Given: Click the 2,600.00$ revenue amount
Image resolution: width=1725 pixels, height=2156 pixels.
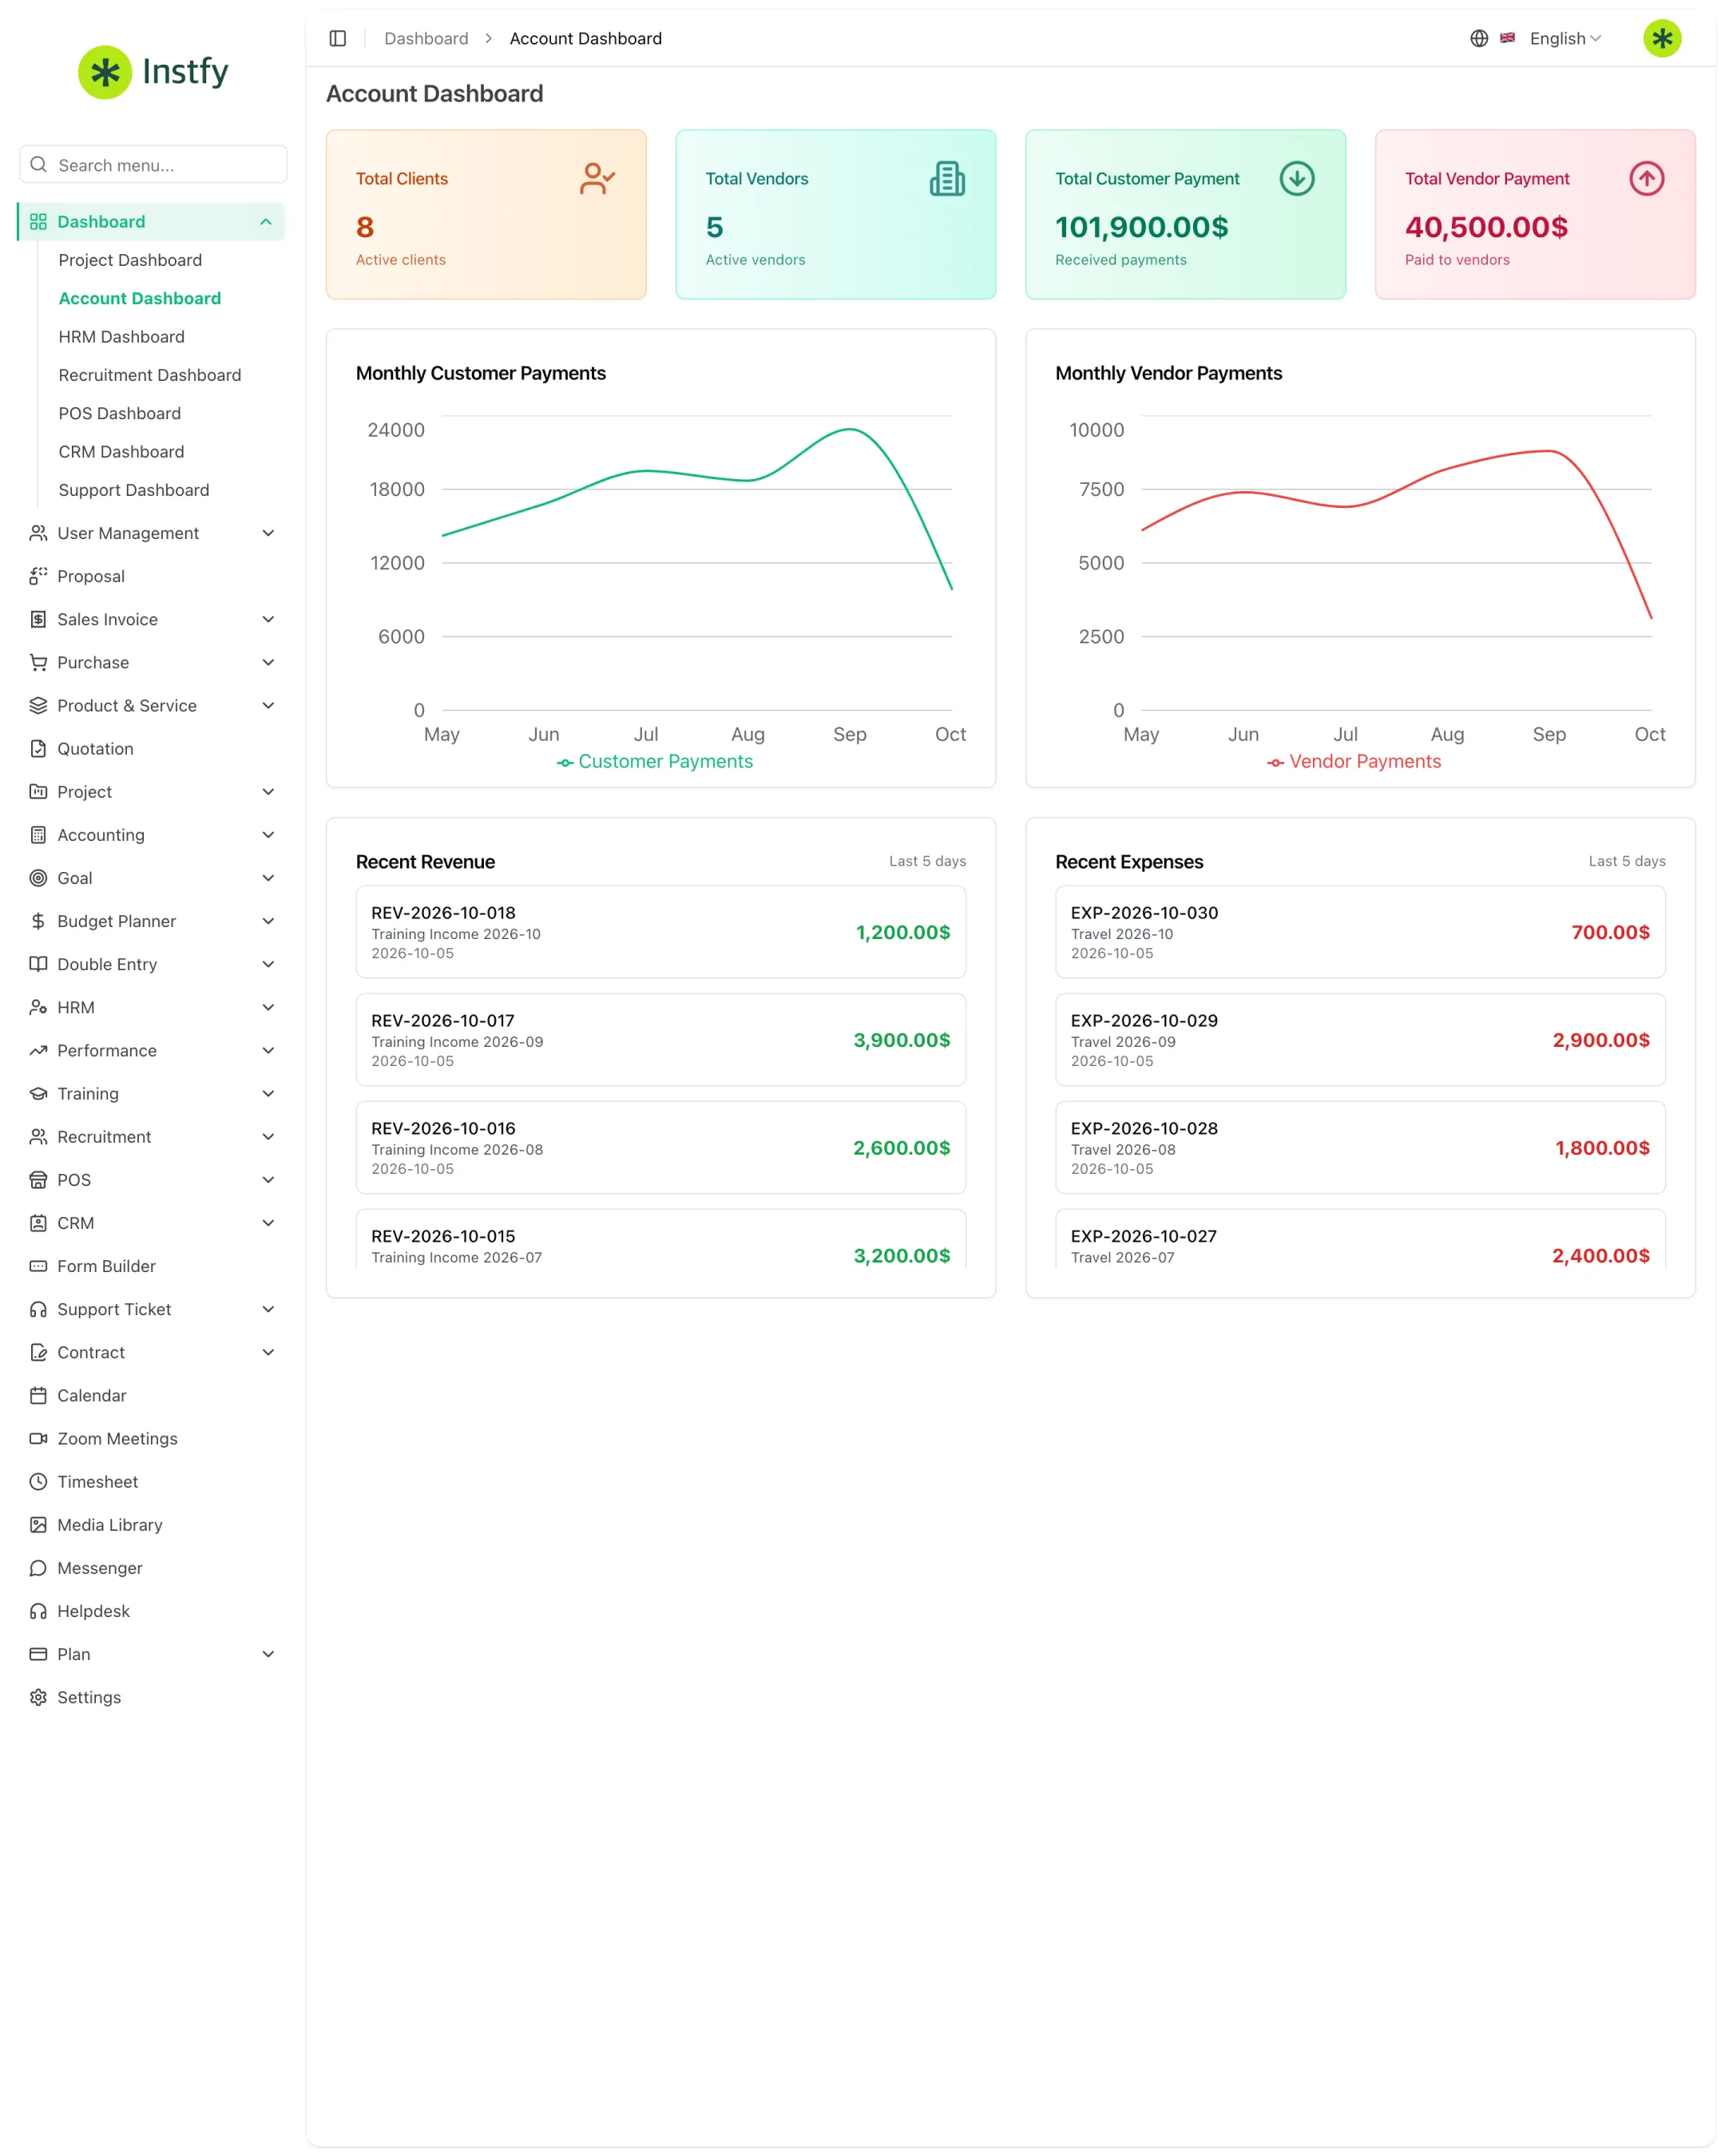Looking at the screenshot, I should [901, 1148].
